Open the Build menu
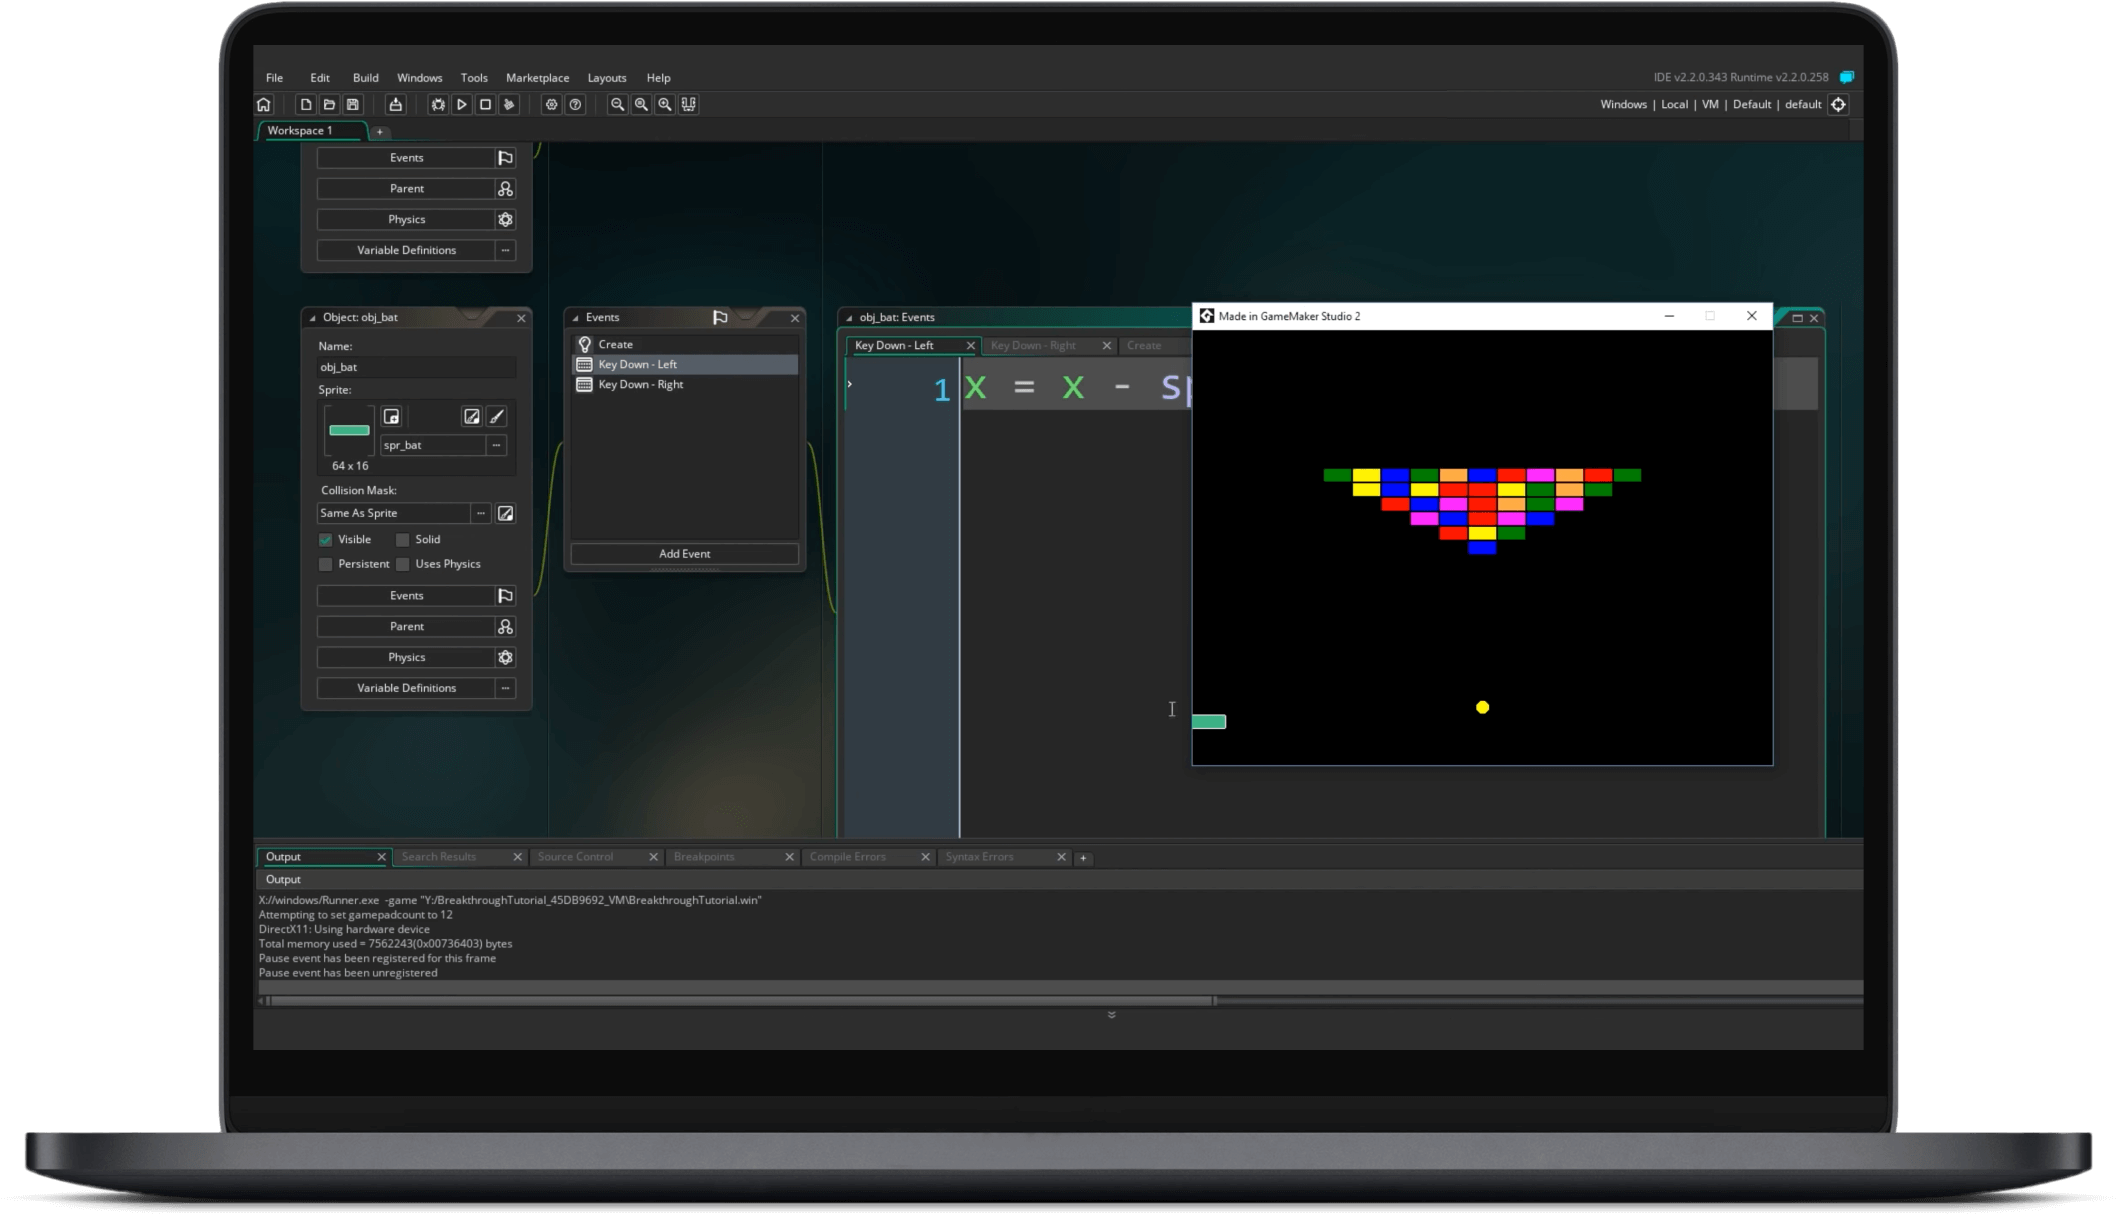The height and width of the screenshot is (1214, 2118). 365,77
